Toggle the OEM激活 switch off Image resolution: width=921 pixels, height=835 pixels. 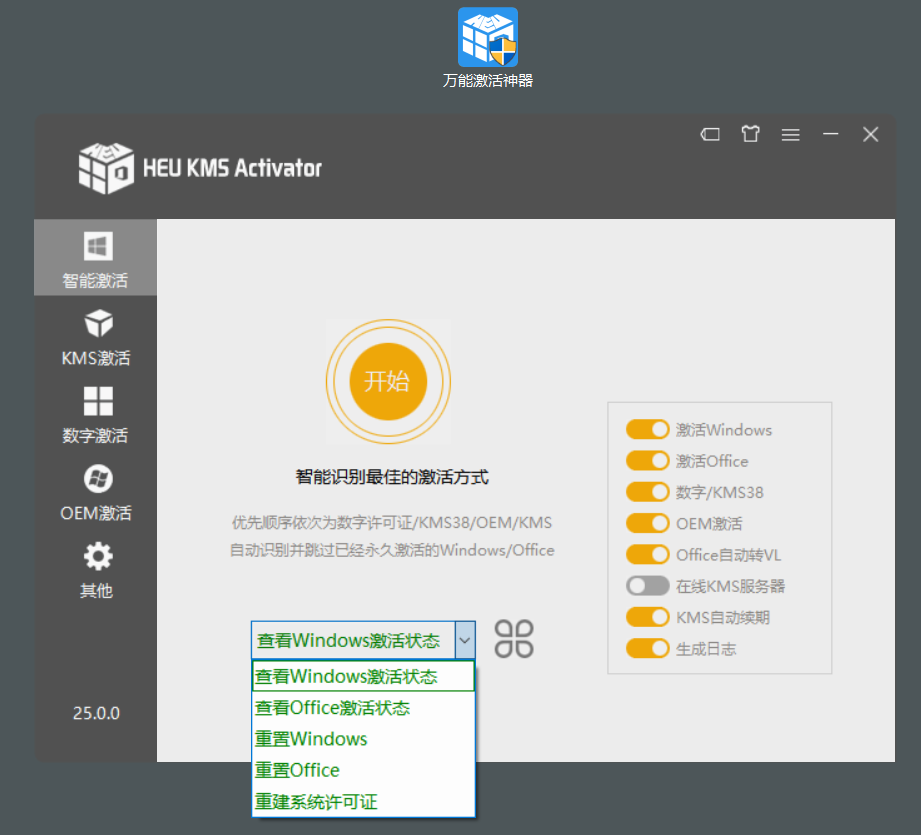pyautogui.click(x=647, y=523)
